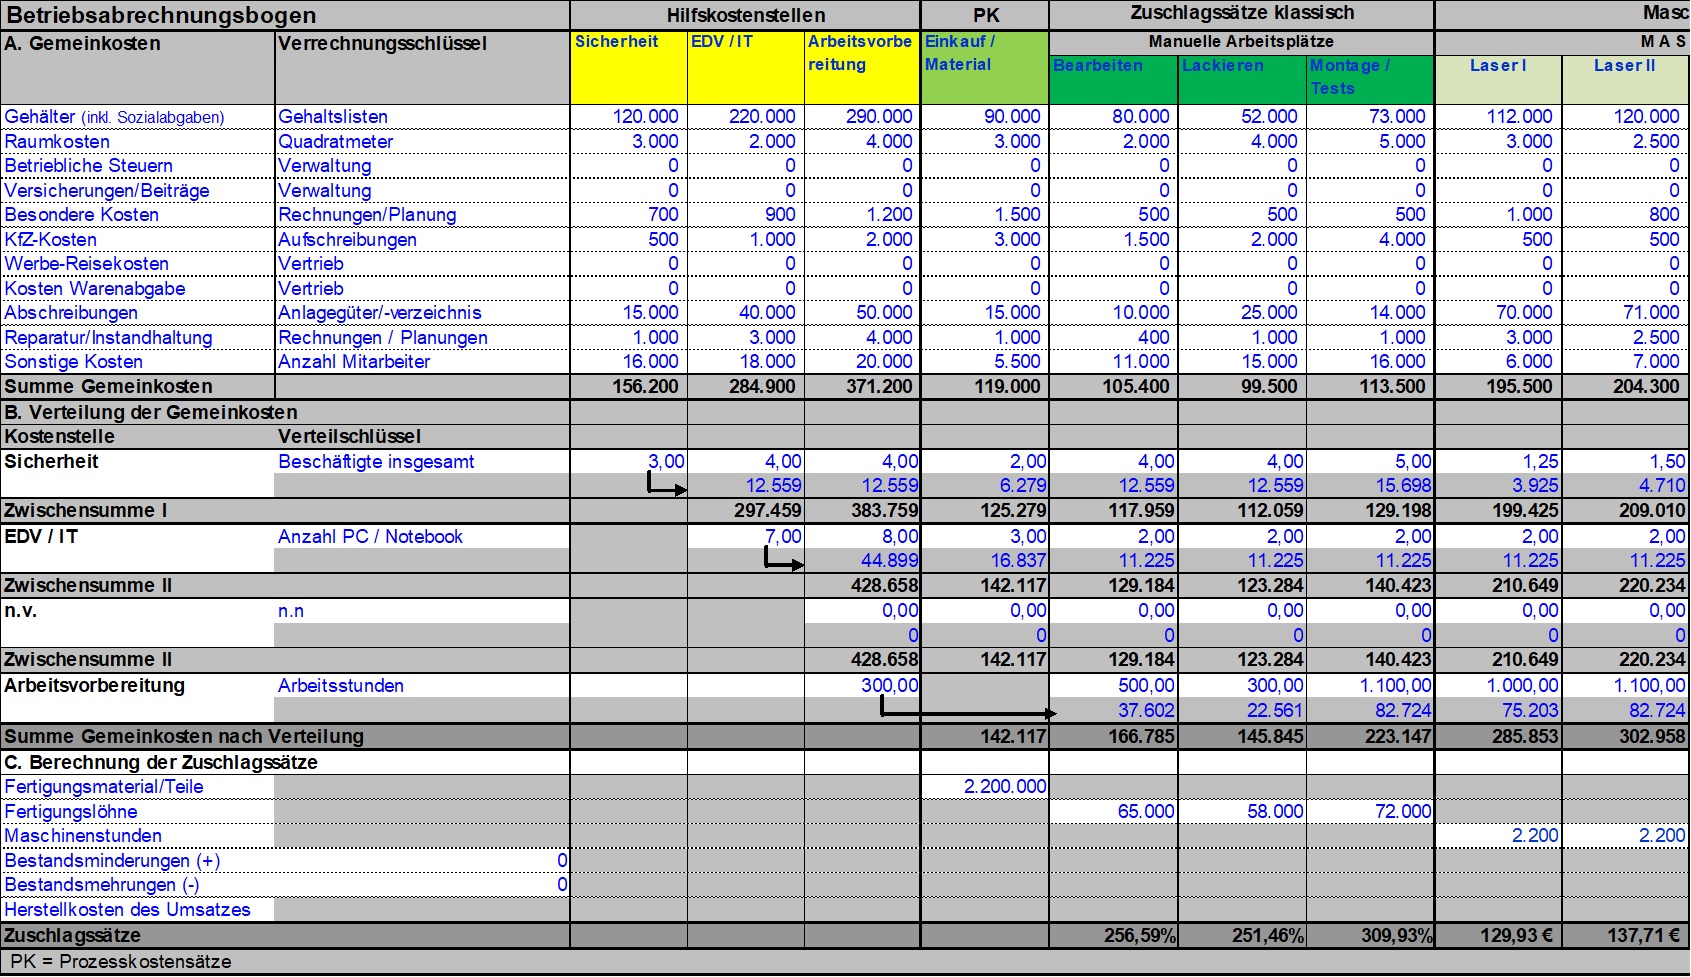Viewport: 1691px width, 977px height.
Task: Select the yellow Arbeitsvorbereitung column header
Action: [861, 66]
